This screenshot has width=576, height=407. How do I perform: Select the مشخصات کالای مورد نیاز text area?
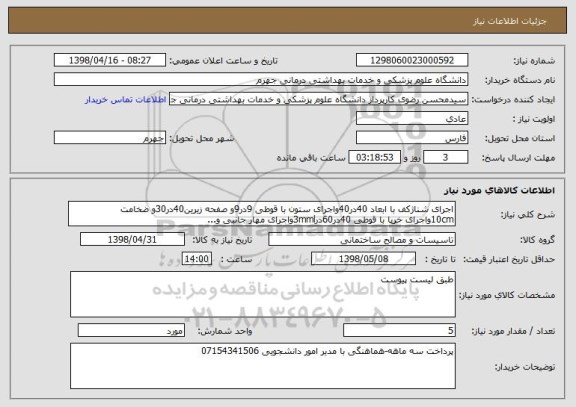263,295
